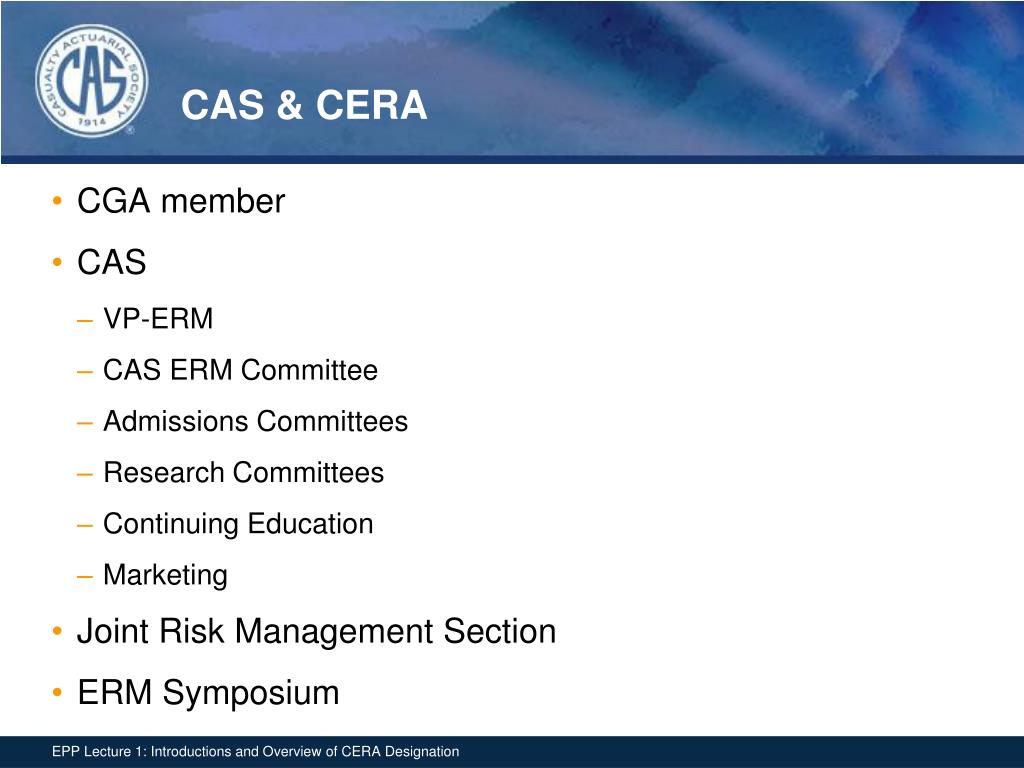Select the top-level "CAS" bullet text

tap(112, 262)
